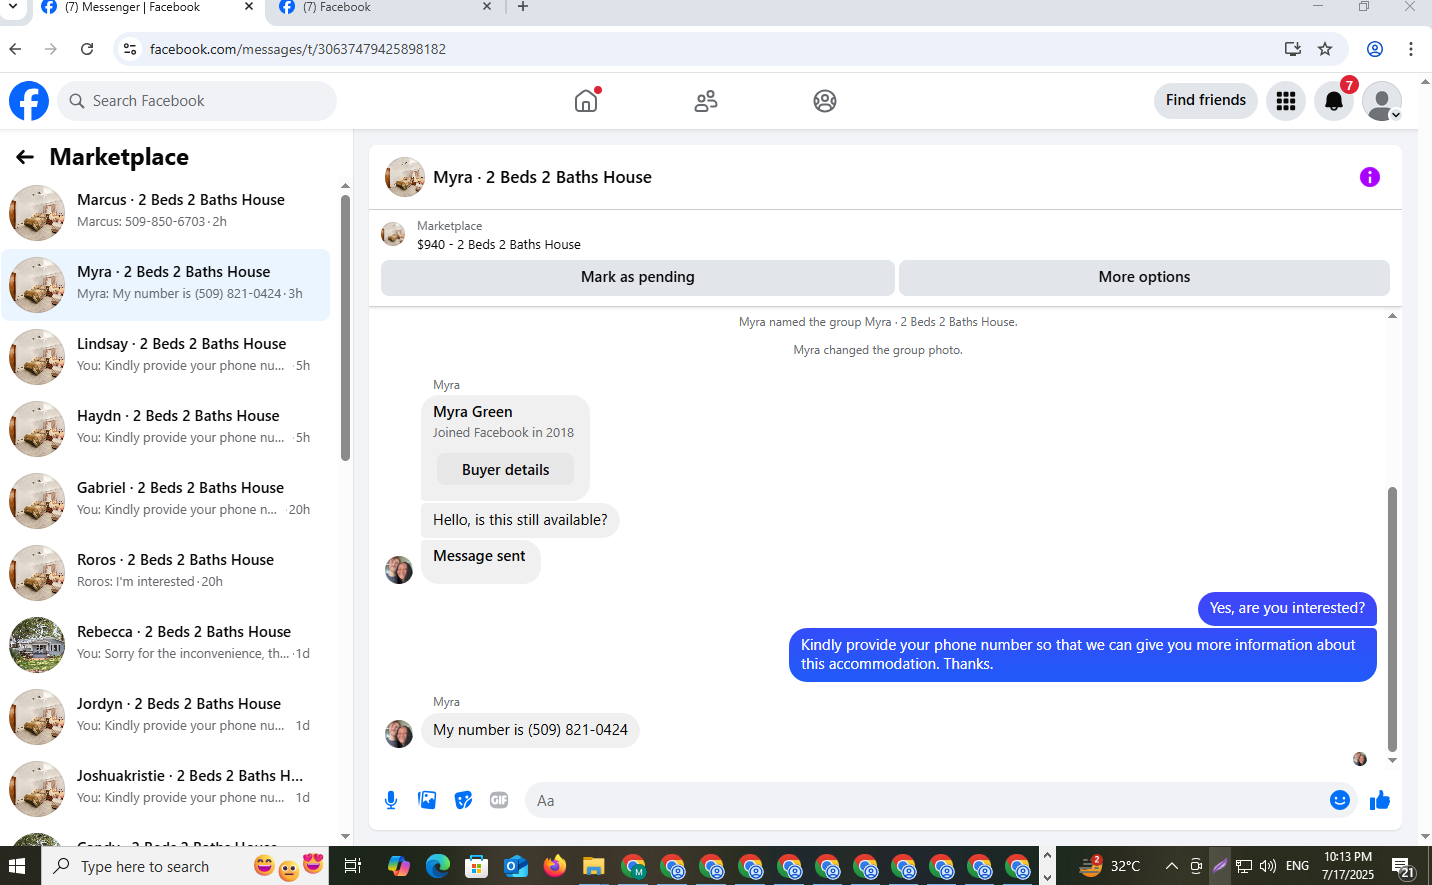Screen dimensions: 1432x885
Task: Click the back arrow beside Marketplace
Action: (x=25, y=157)
